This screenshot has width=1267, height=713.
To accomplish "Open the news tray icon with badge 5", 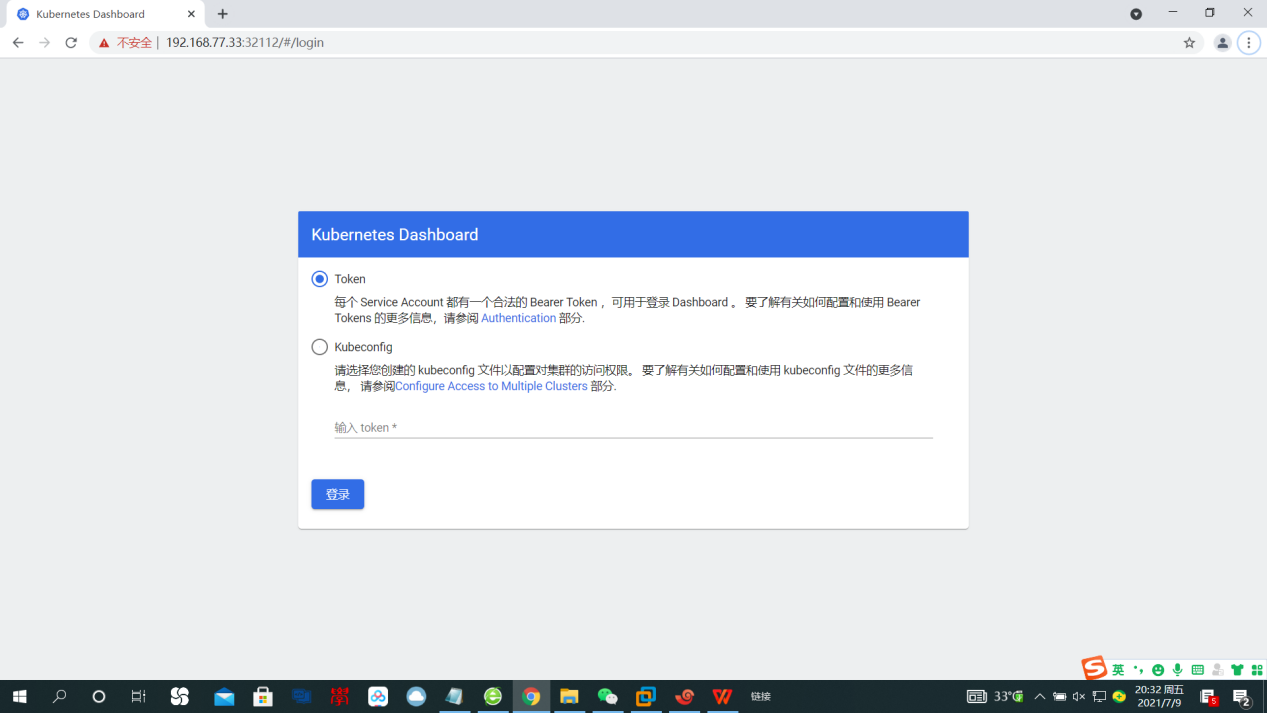I will (x=1209, y=697).
